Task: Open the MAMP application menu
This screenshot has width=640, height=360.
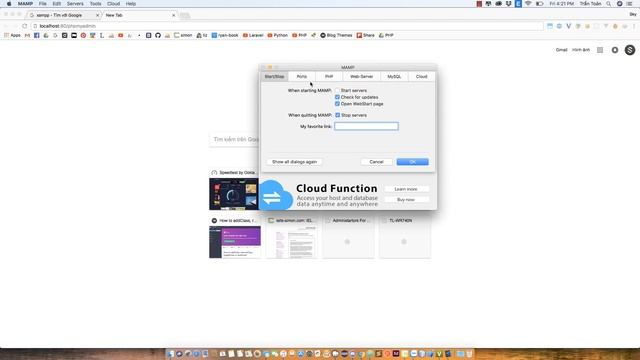Action: coord(25,4)
